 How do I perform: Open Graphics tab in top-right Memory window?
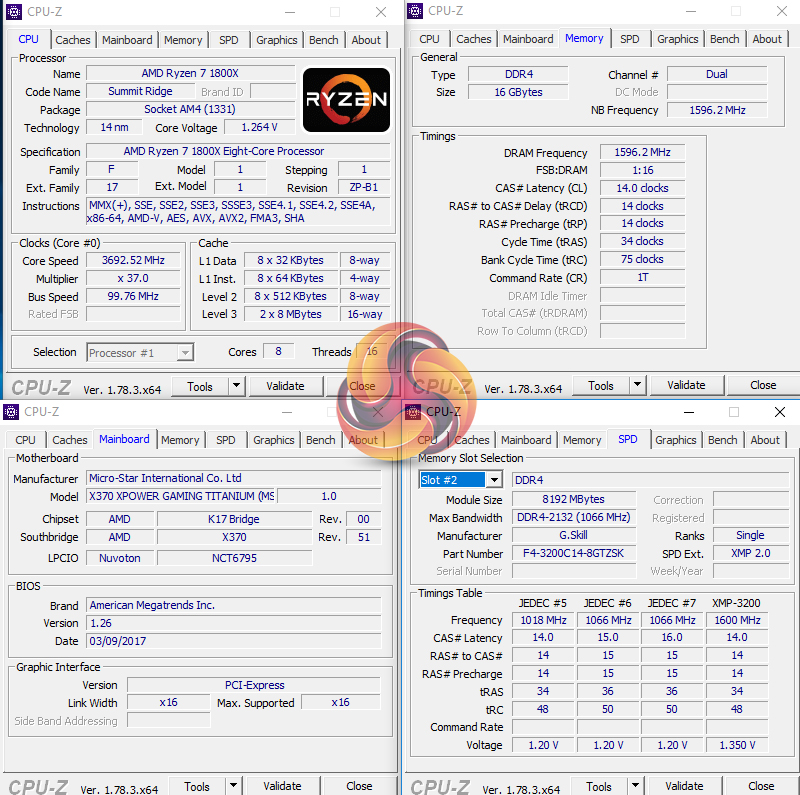coord(678,39)
